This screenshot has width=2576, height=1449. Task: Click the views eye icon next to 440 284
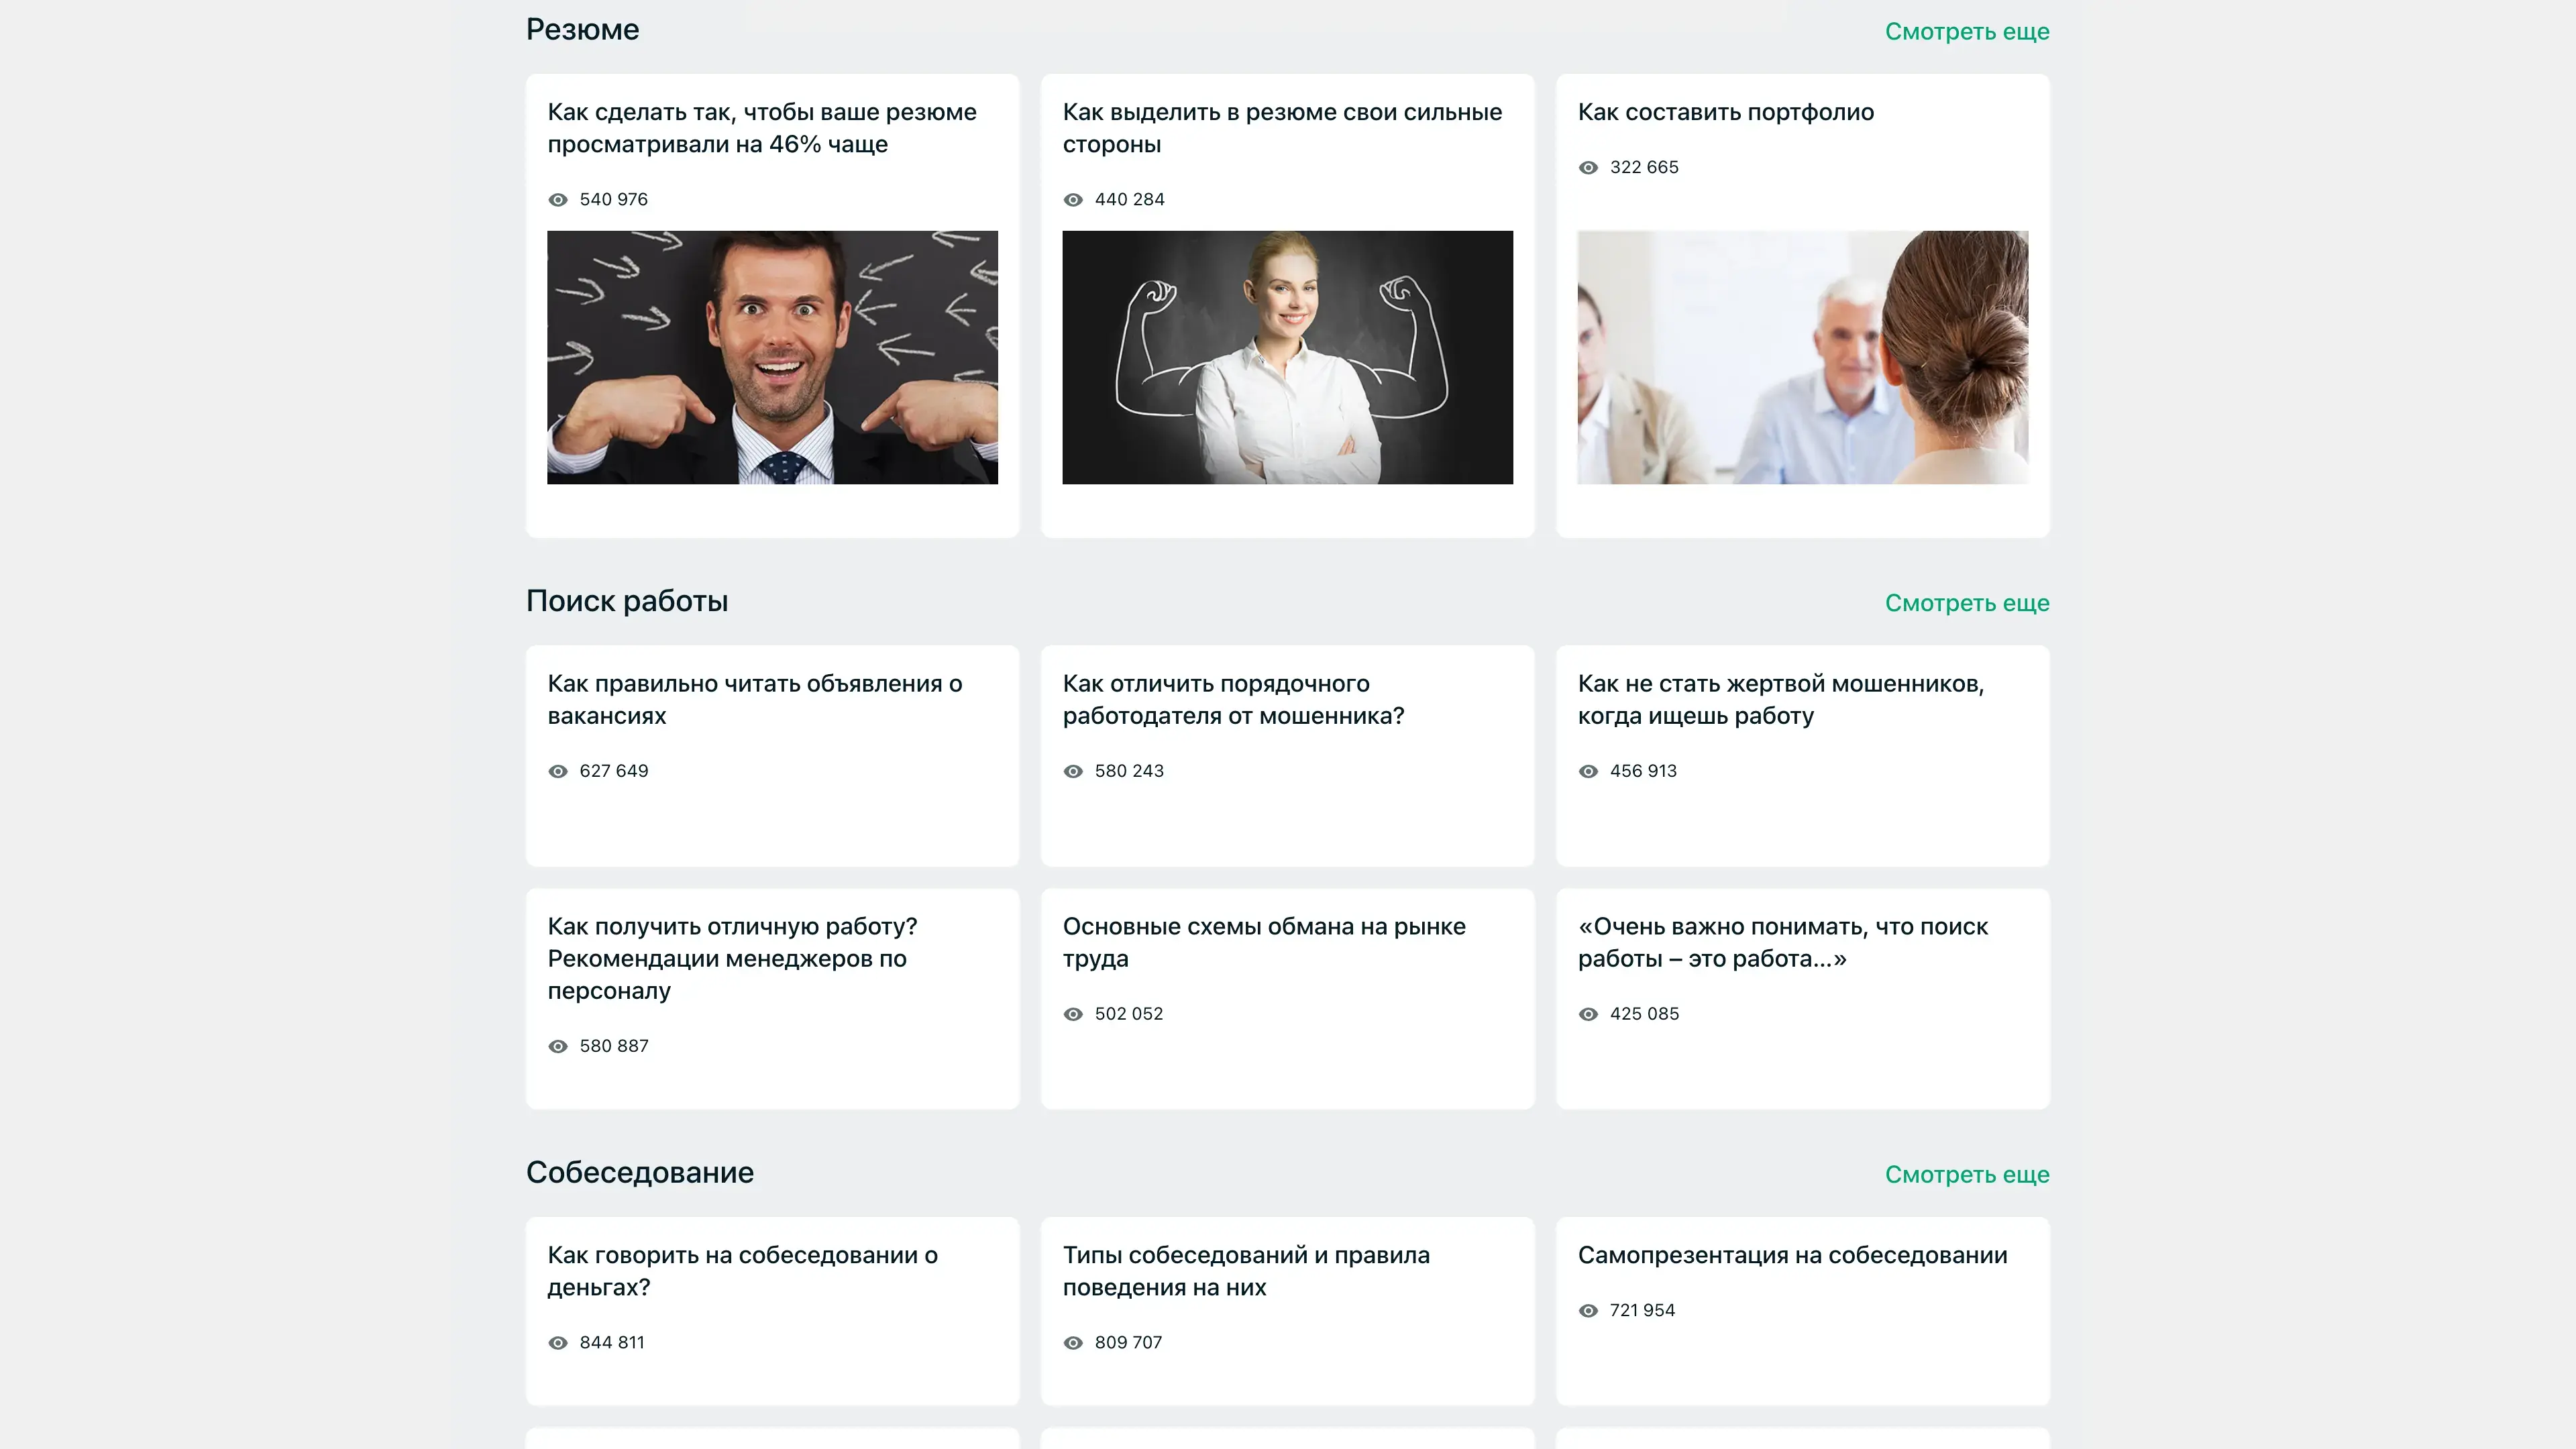tap(1073, 200)
